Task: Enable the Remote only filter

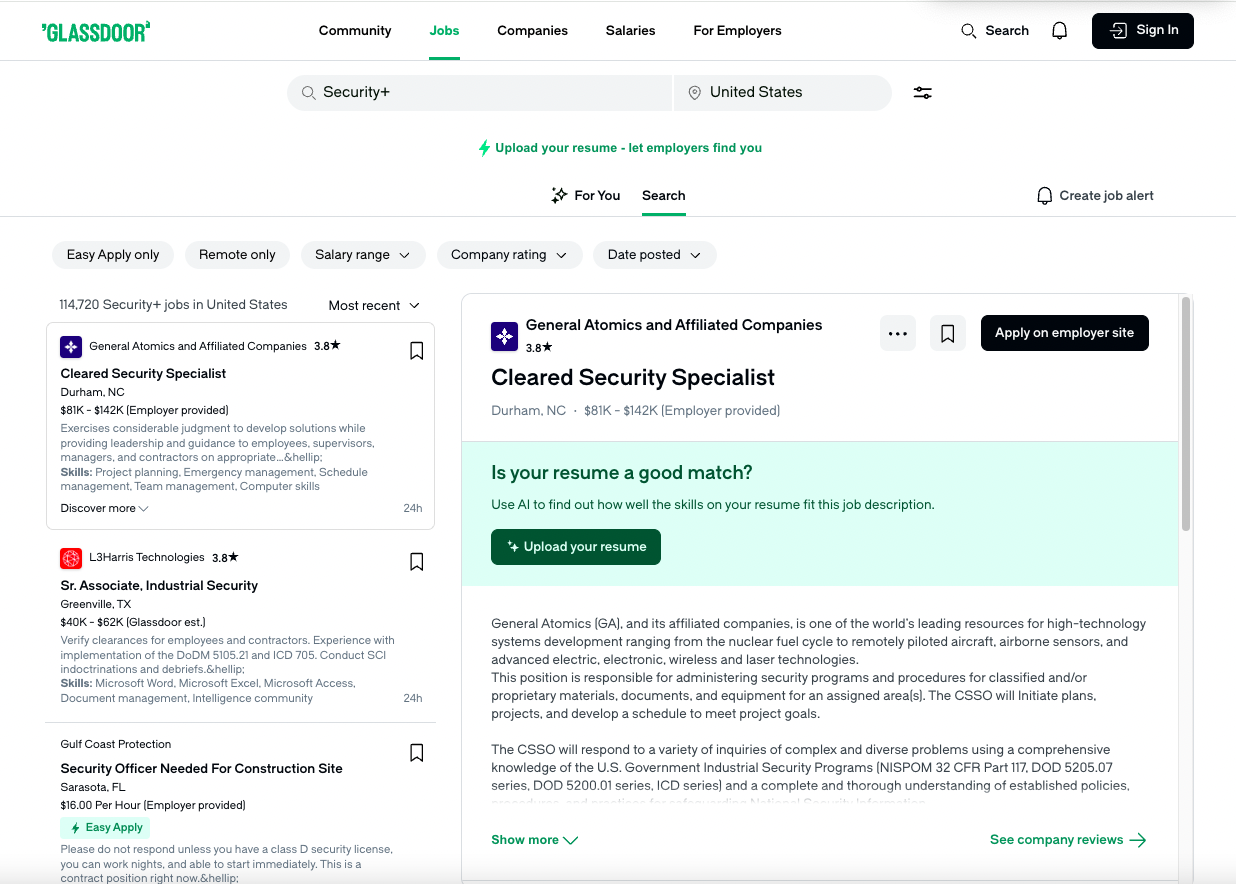Action: click(x=237, y=254)
